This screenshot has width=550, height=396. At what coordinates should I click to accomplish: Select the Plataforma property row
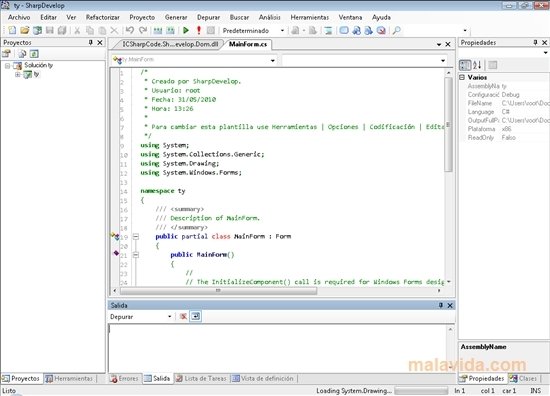[504, 129]
